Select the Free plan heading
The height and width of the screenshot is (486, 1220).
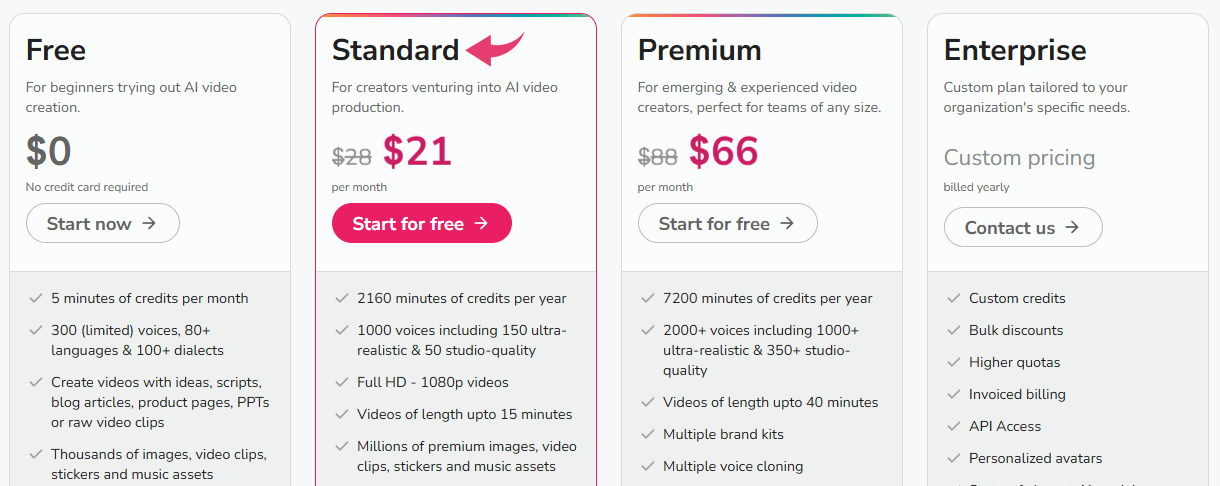click(x=56, y=50)
